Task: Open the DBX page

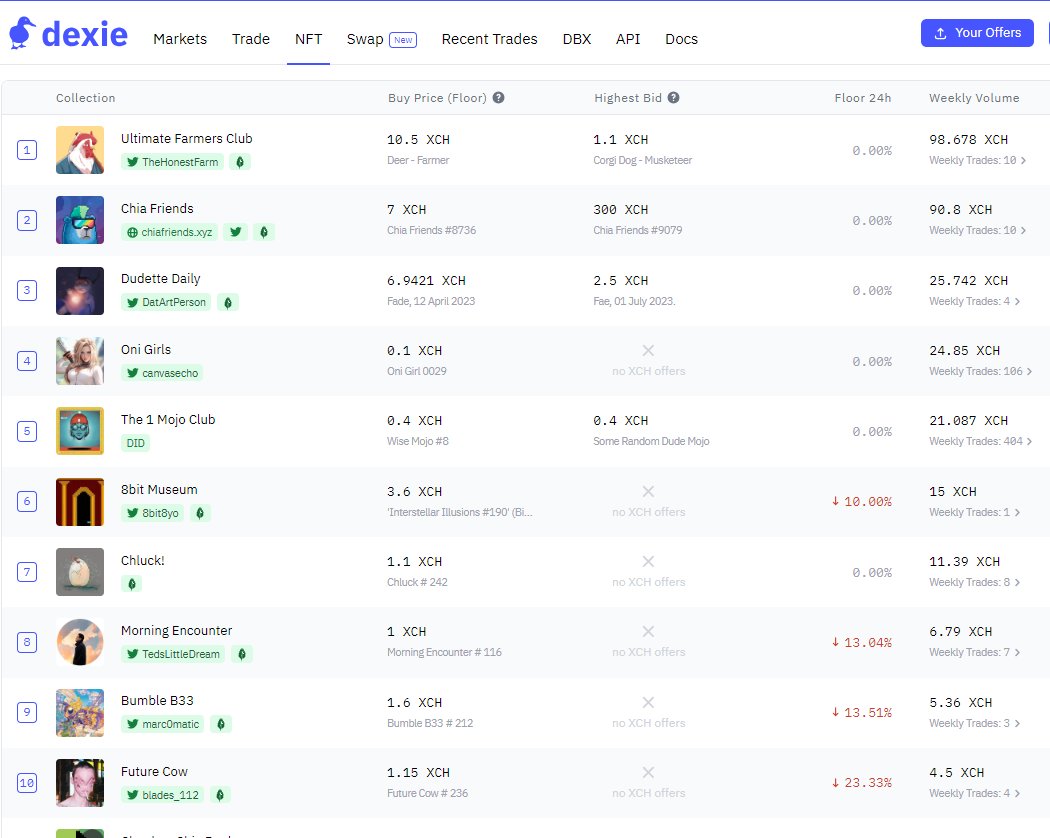Action: click(577, 39)
